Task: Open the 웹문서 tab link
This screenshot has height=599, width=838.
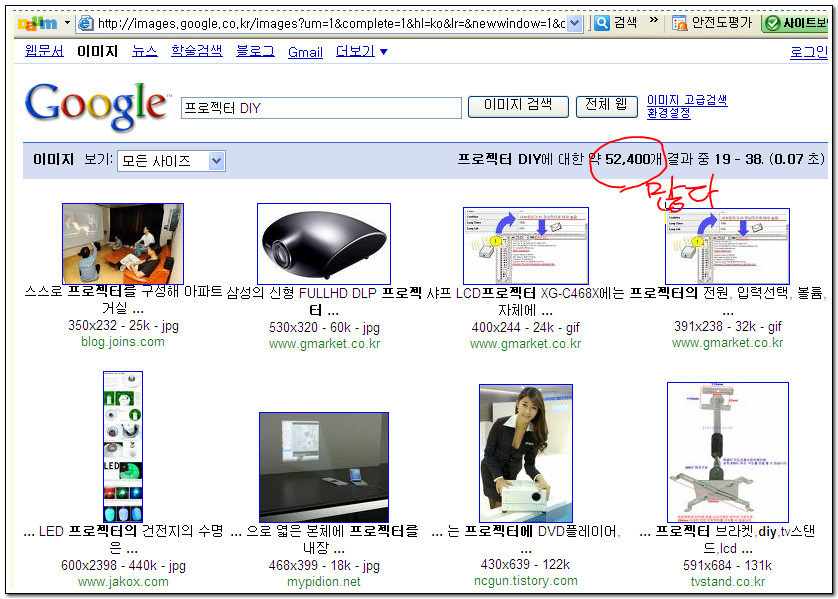Action: [44, 51]
